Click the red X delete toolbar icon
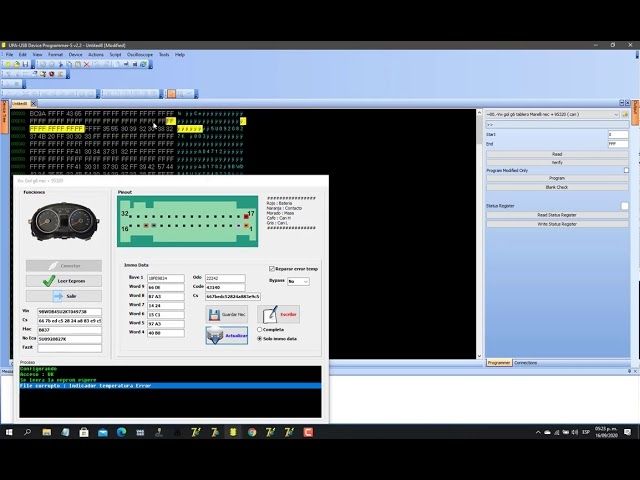 tap(87, 64)
